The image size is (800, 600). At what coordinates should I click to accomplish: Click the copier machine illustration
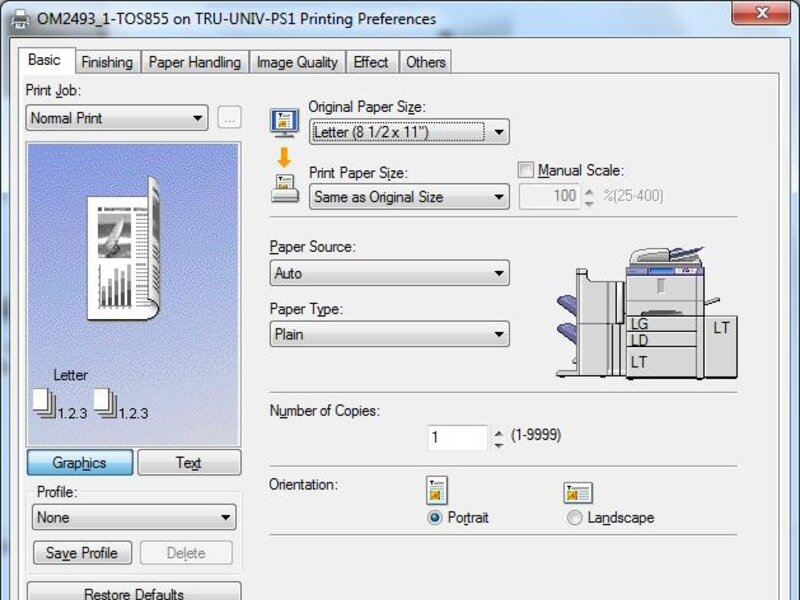tap(645, 312)
